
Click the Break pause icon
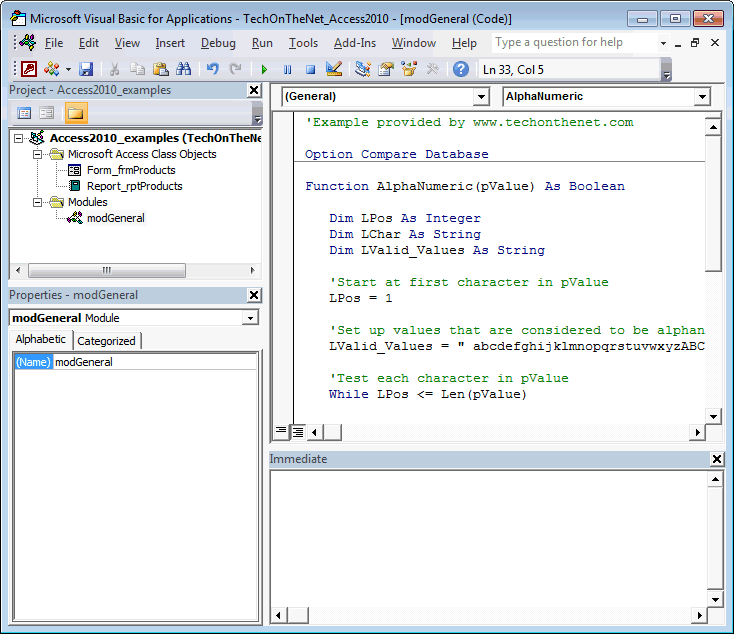tap(287, 70)
